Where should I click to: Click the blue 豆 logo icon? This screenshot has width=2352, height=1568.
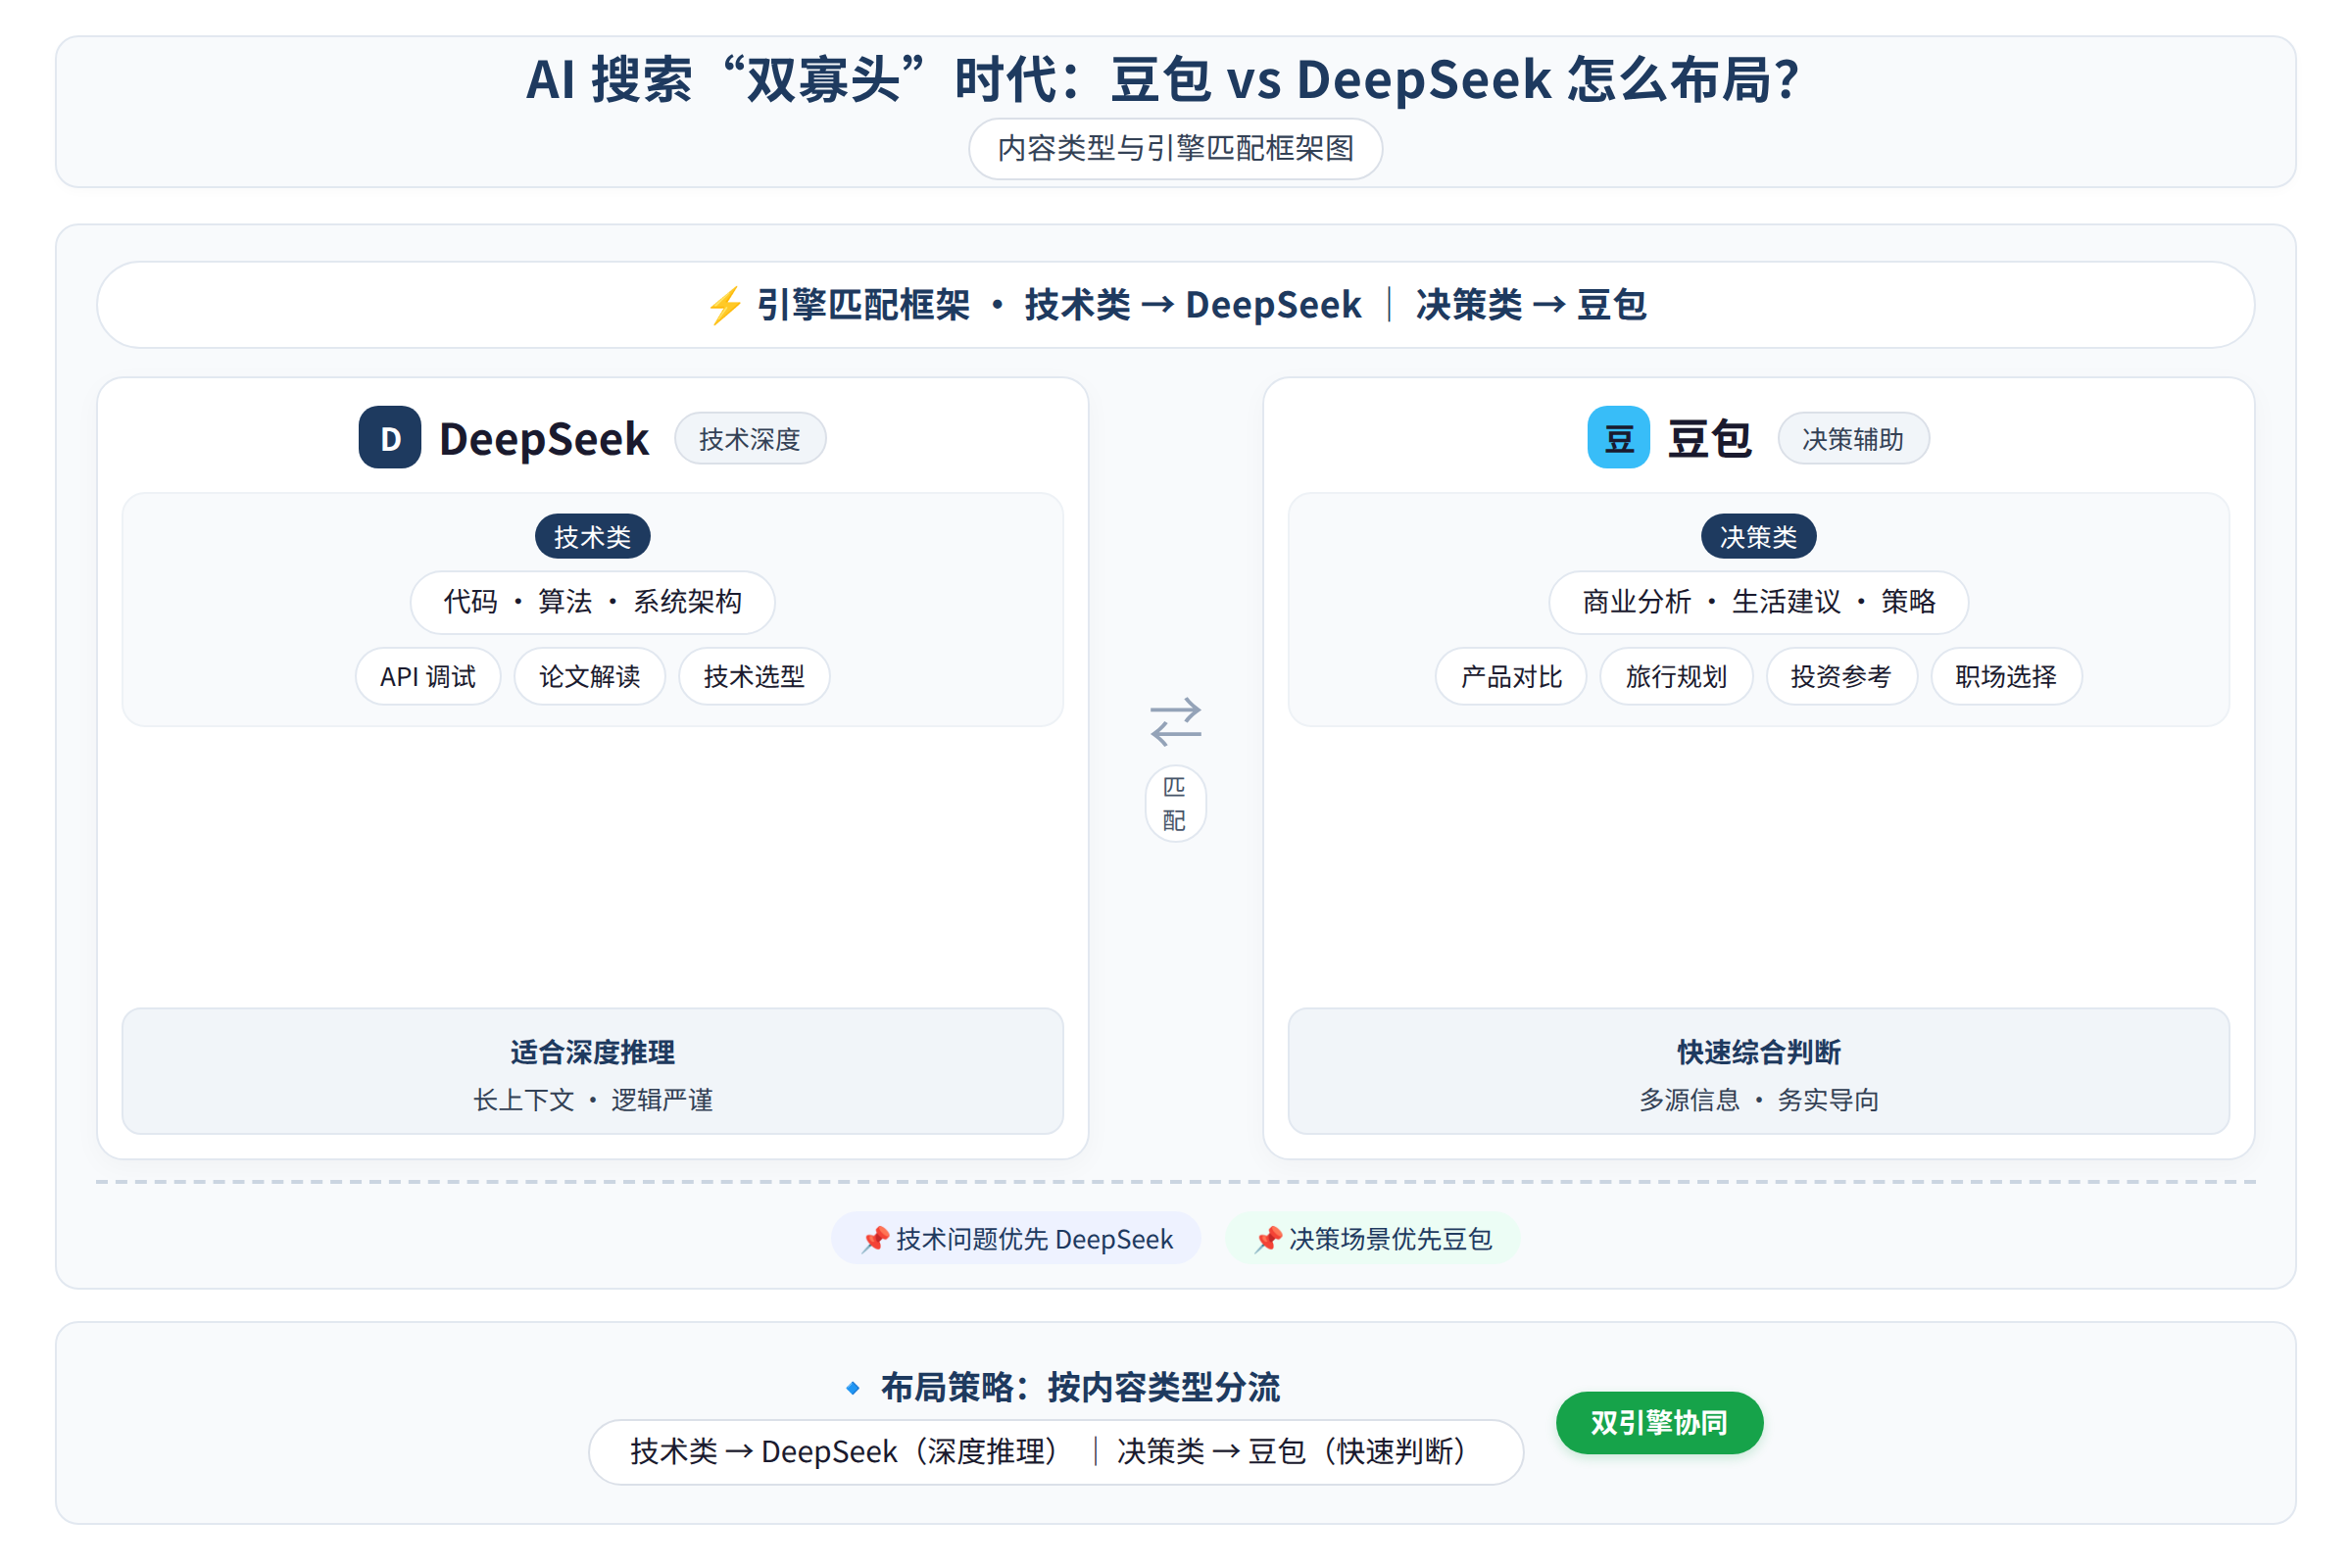(x=1619, y=438)
